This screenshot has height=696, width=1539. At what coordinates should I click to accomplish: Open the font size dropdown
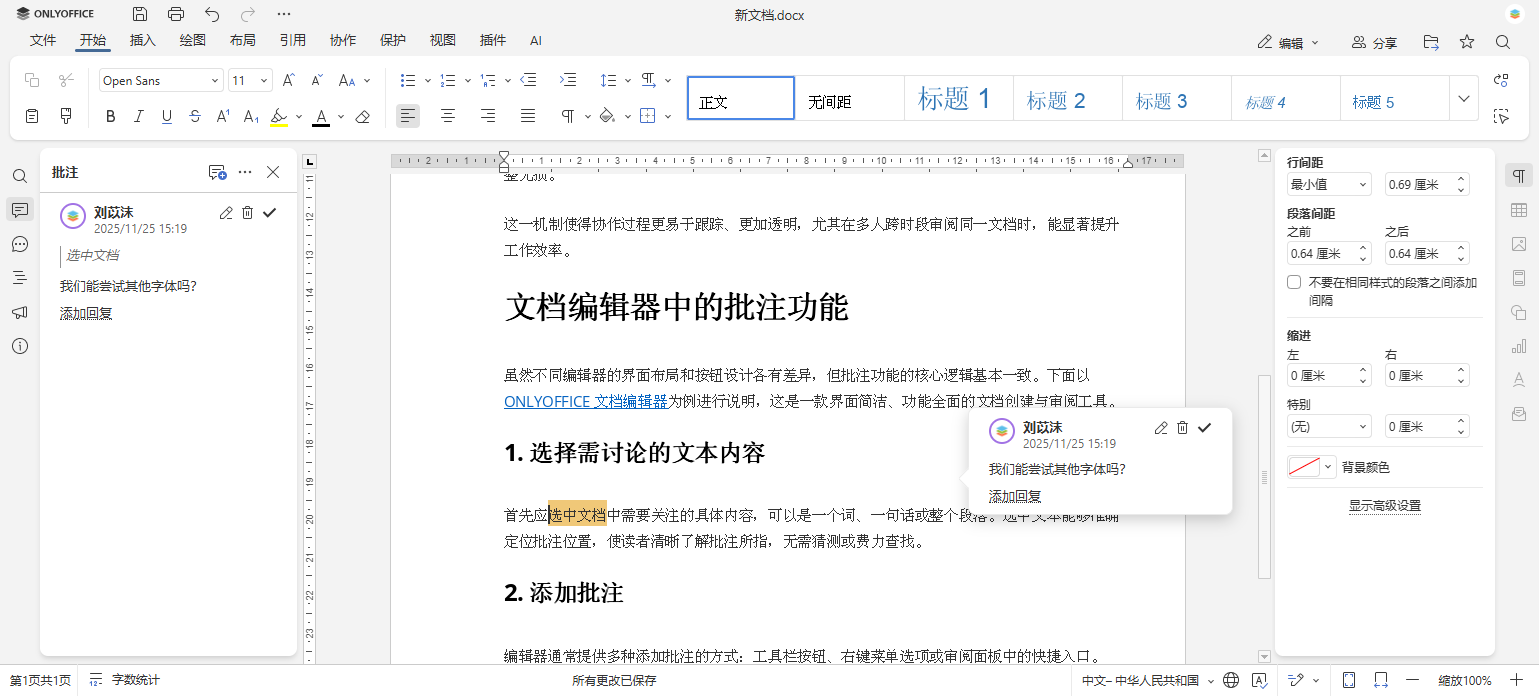pos(264,79)
